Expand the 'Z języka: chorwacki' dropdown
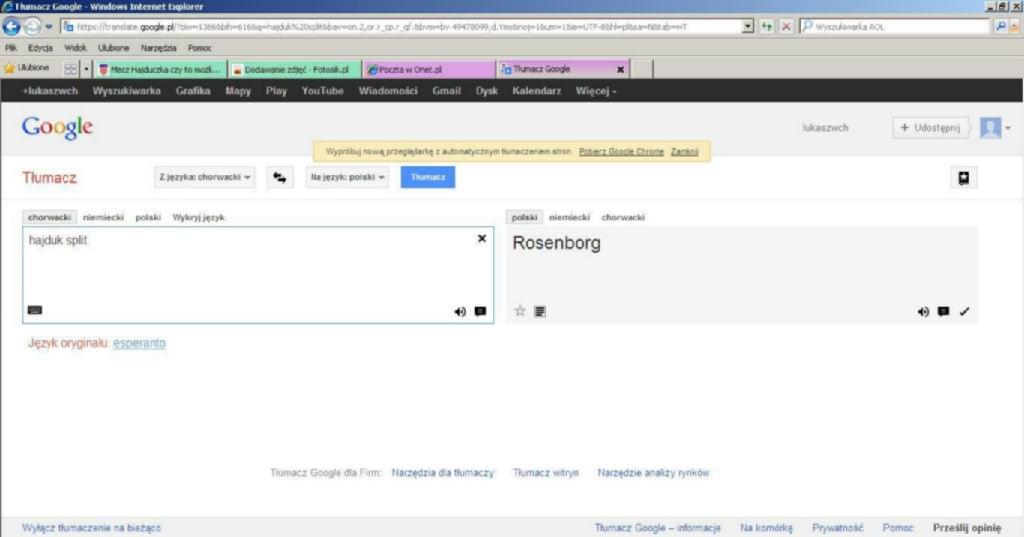The height and width of the screenshot is (537, 1024). pos(204,177)
